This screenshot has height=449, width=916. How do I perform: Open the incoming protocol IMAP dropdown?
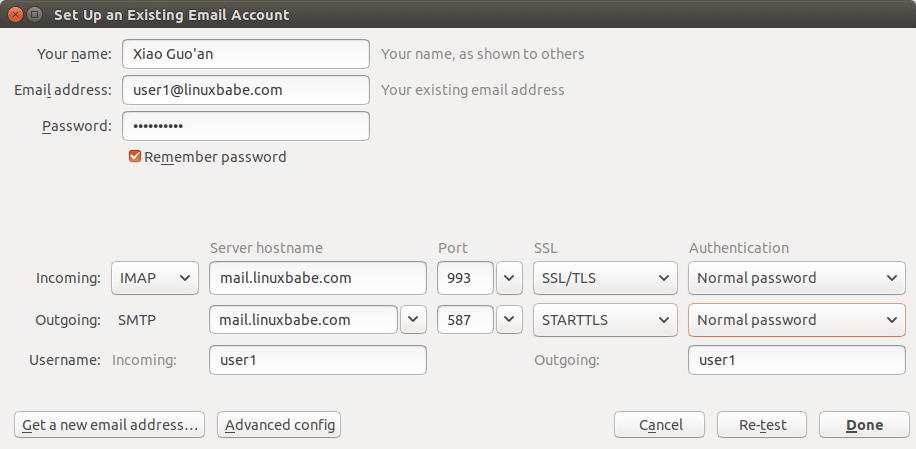pyautogui.click(x=154, y=278)
